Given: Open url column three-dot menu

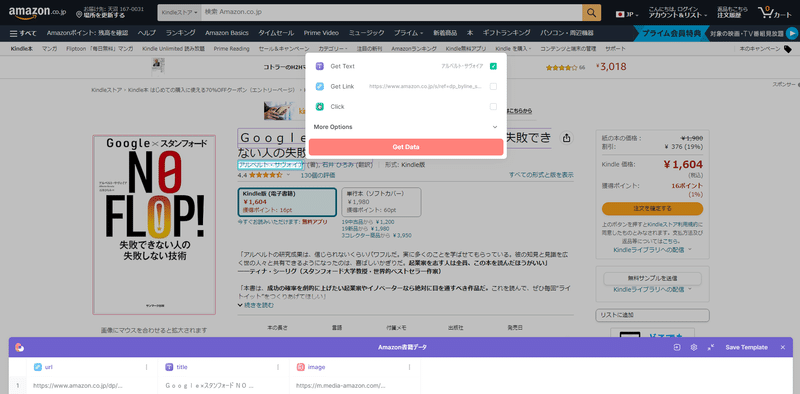Looking at the screenshot, I should (147, 367).
